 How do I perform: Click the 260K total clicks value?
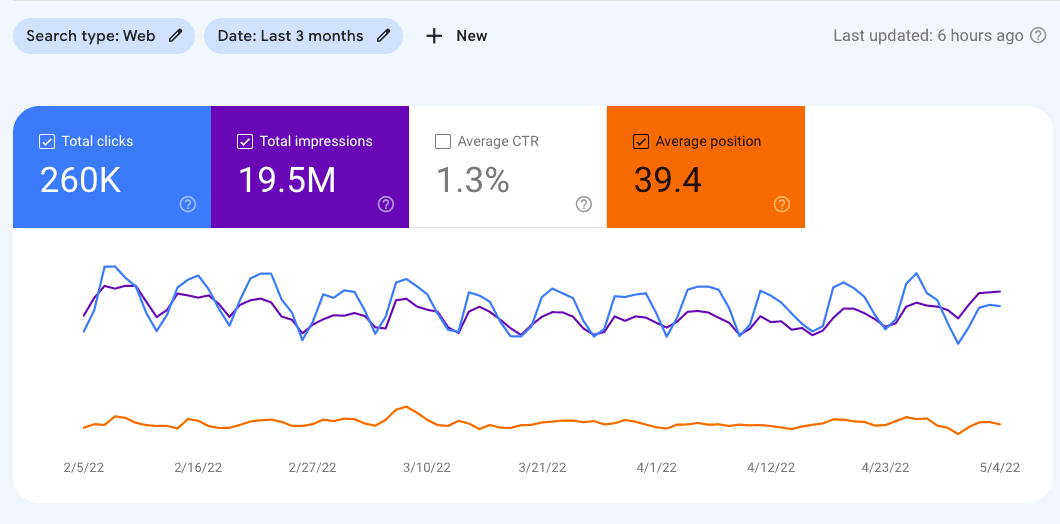[x=80, y=180]
